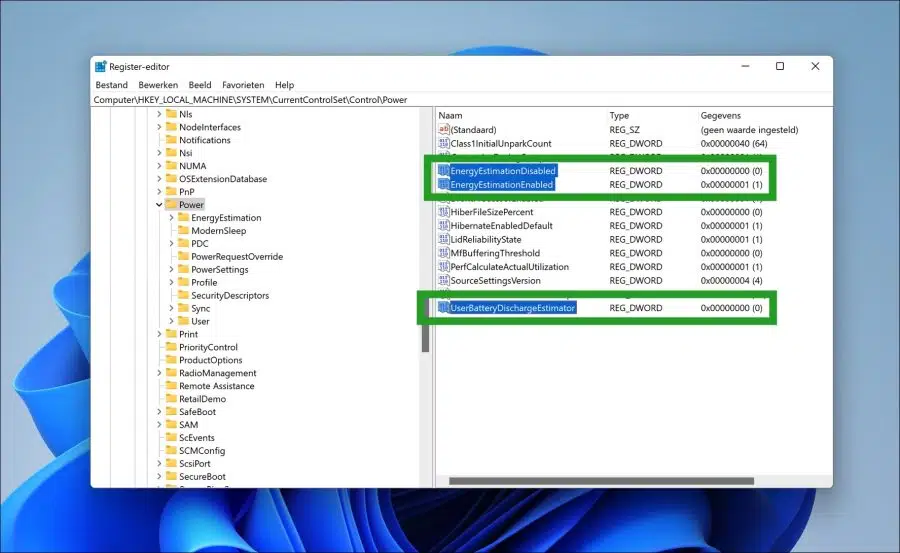Click the values pane horizontal scrollbar

point(601,481)
